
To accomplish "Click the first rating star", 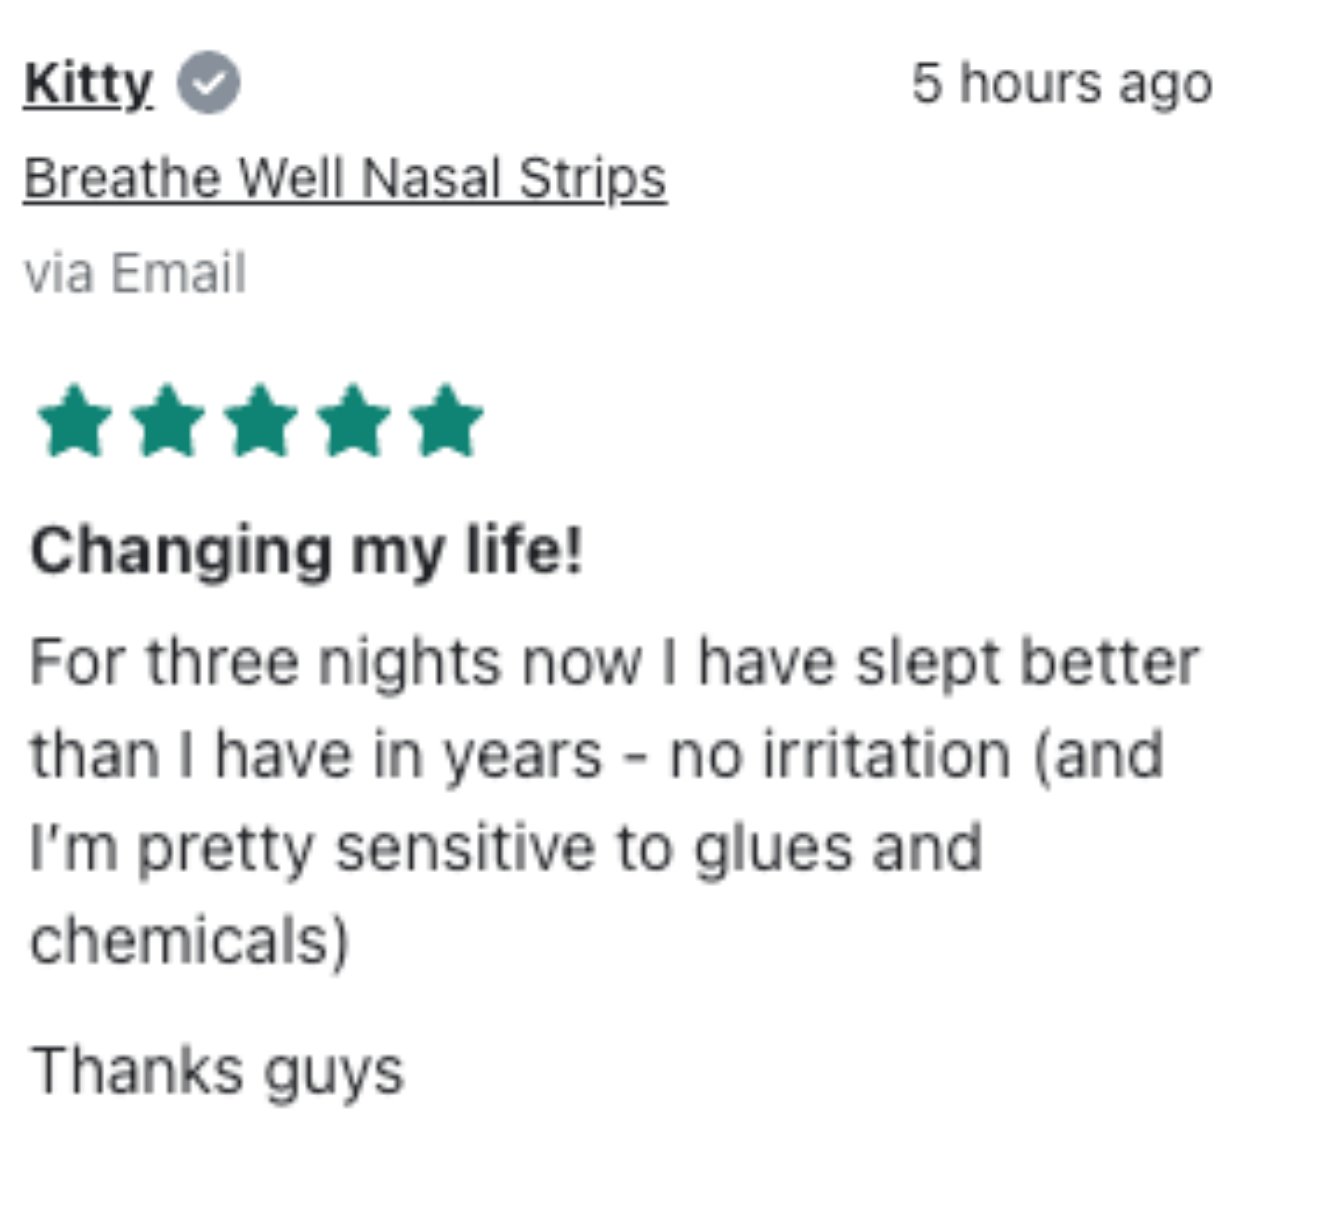I will 74,422.
